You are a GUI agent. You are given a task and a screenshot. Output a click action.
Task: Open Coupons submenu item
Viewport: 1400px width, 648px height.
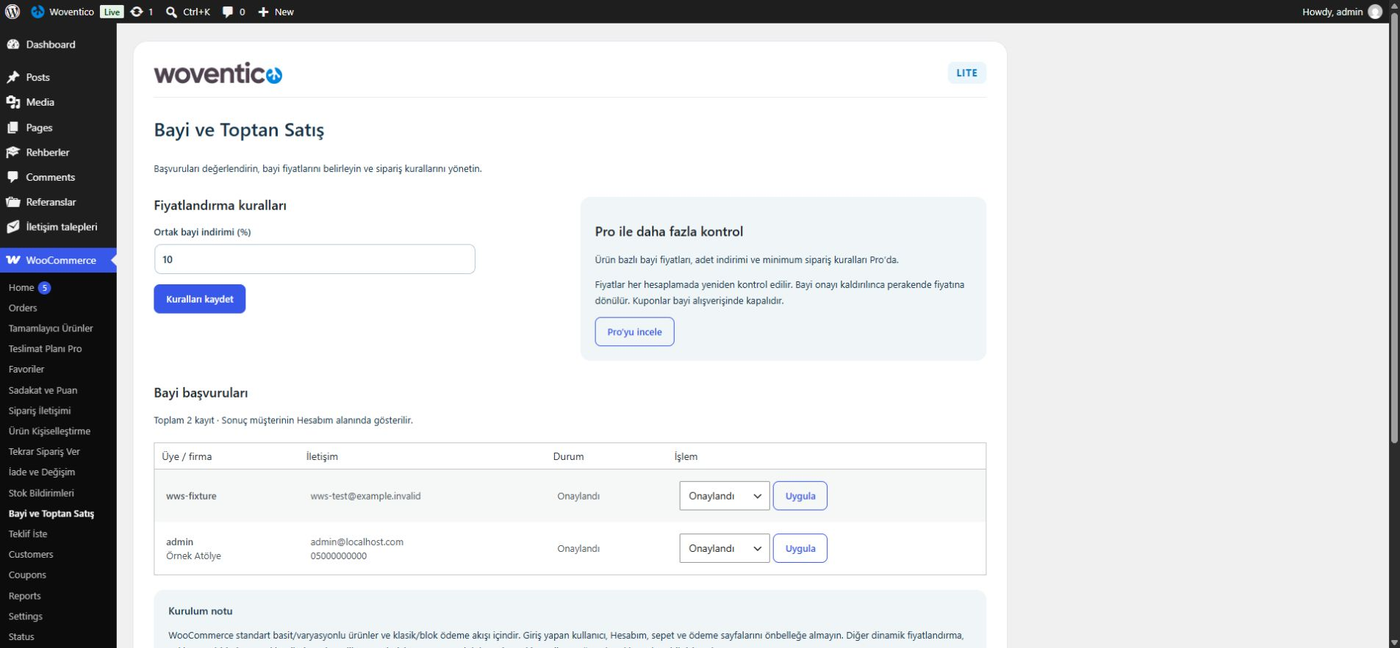point(27,575)
